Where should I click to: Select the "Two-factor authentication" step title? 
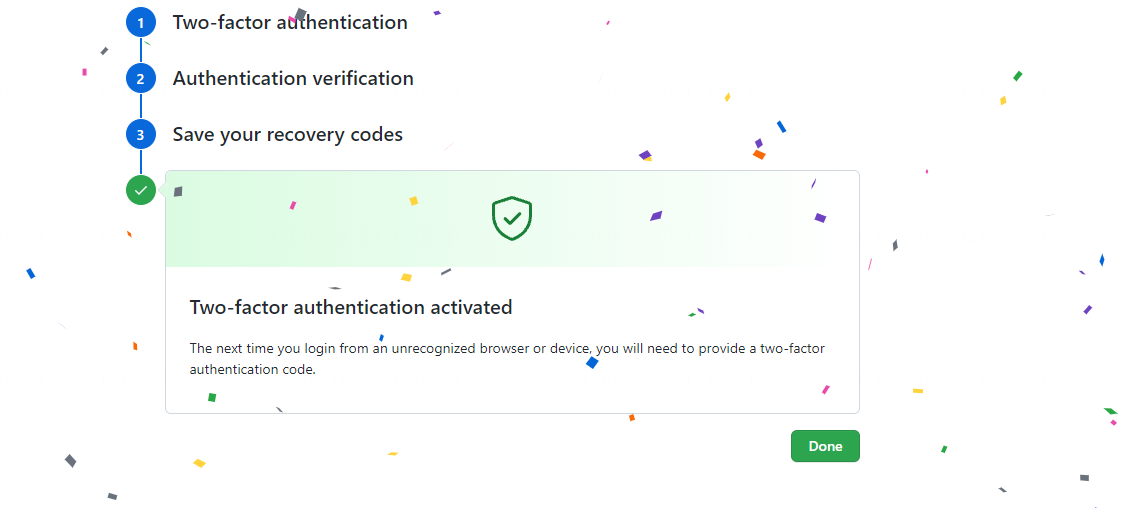[290, 23]
